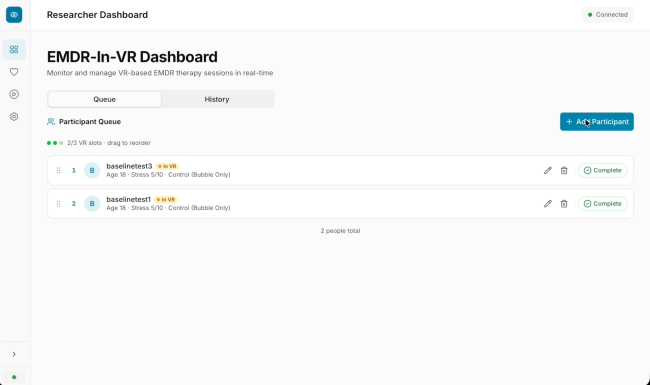Switch to the History tab
This screenshot has height=385, width=650.
(x=217, y=99)
